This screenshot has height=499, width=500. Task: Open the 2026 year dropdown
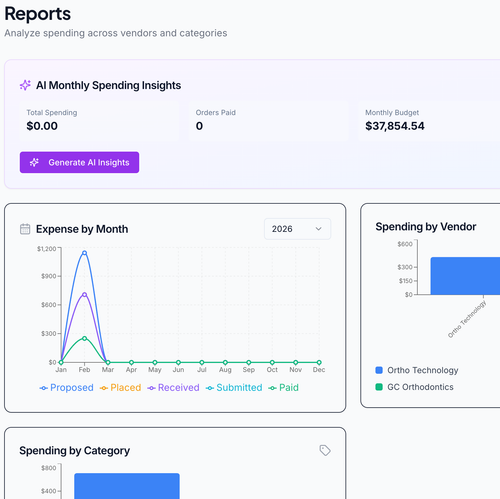coord(297,229)
